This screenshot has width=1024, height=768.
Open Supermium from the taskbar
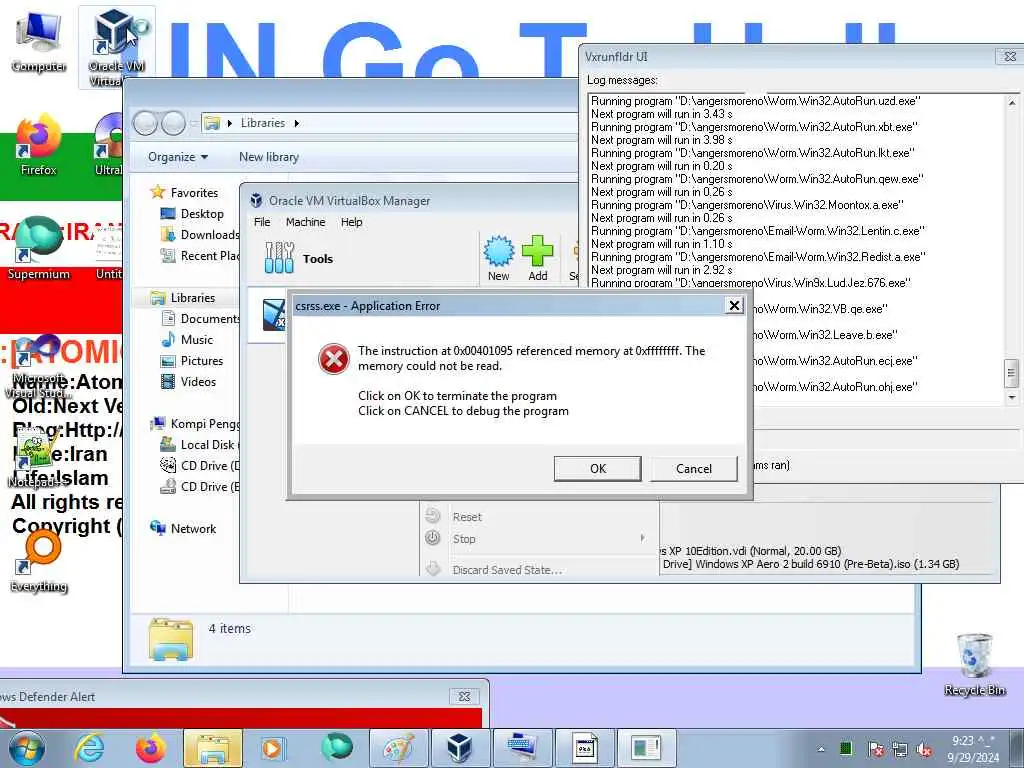pos(336,748)
